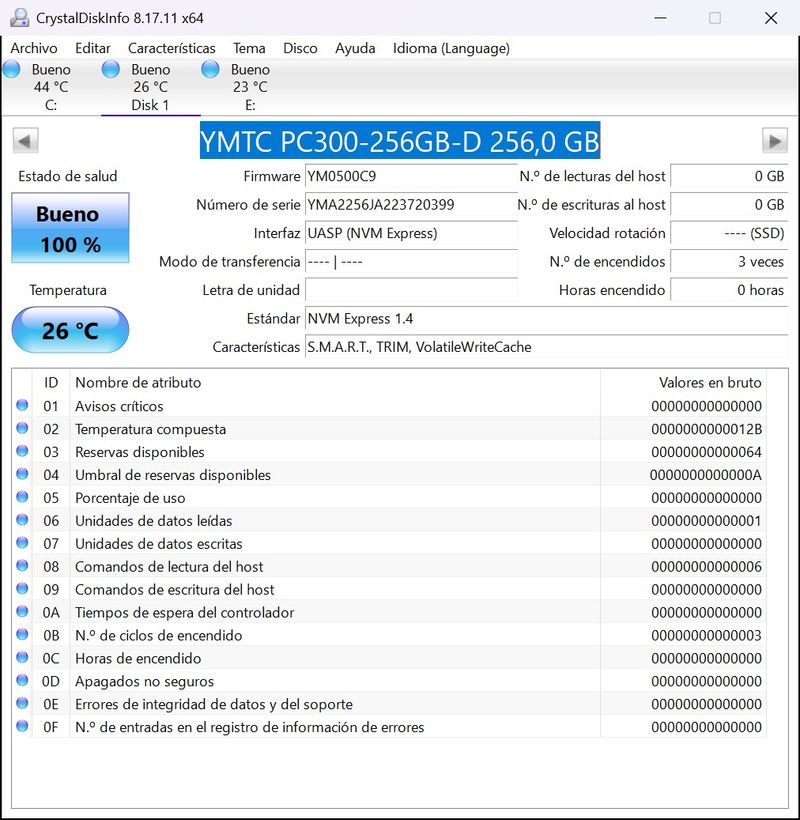Viewport: 800px width, 820px height.
Task: Click raw value 00000000000064
Action: (706, 452)
